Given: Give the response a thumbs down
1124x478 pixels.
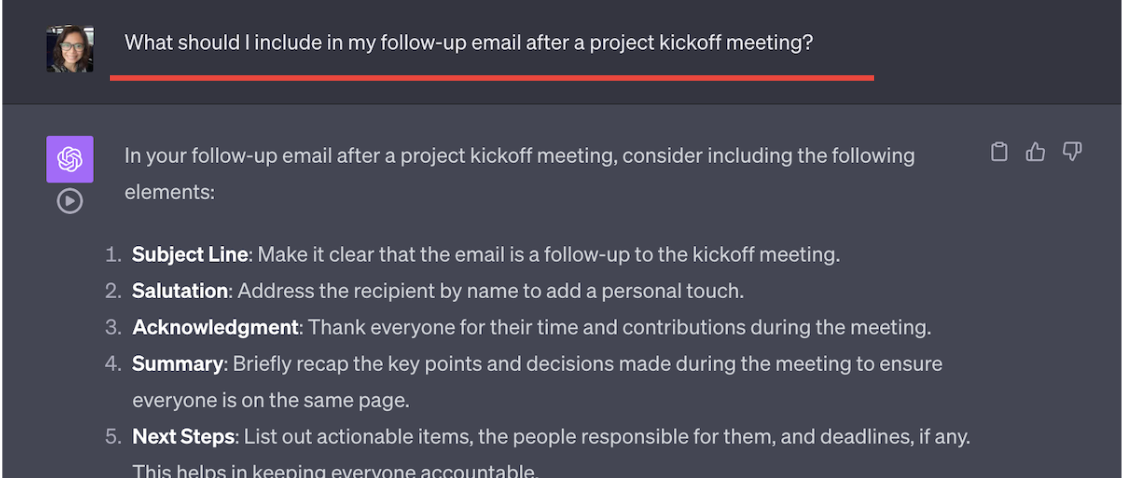Looking at the screenshot, I should pyautogui.click(x=1072, y=152).
